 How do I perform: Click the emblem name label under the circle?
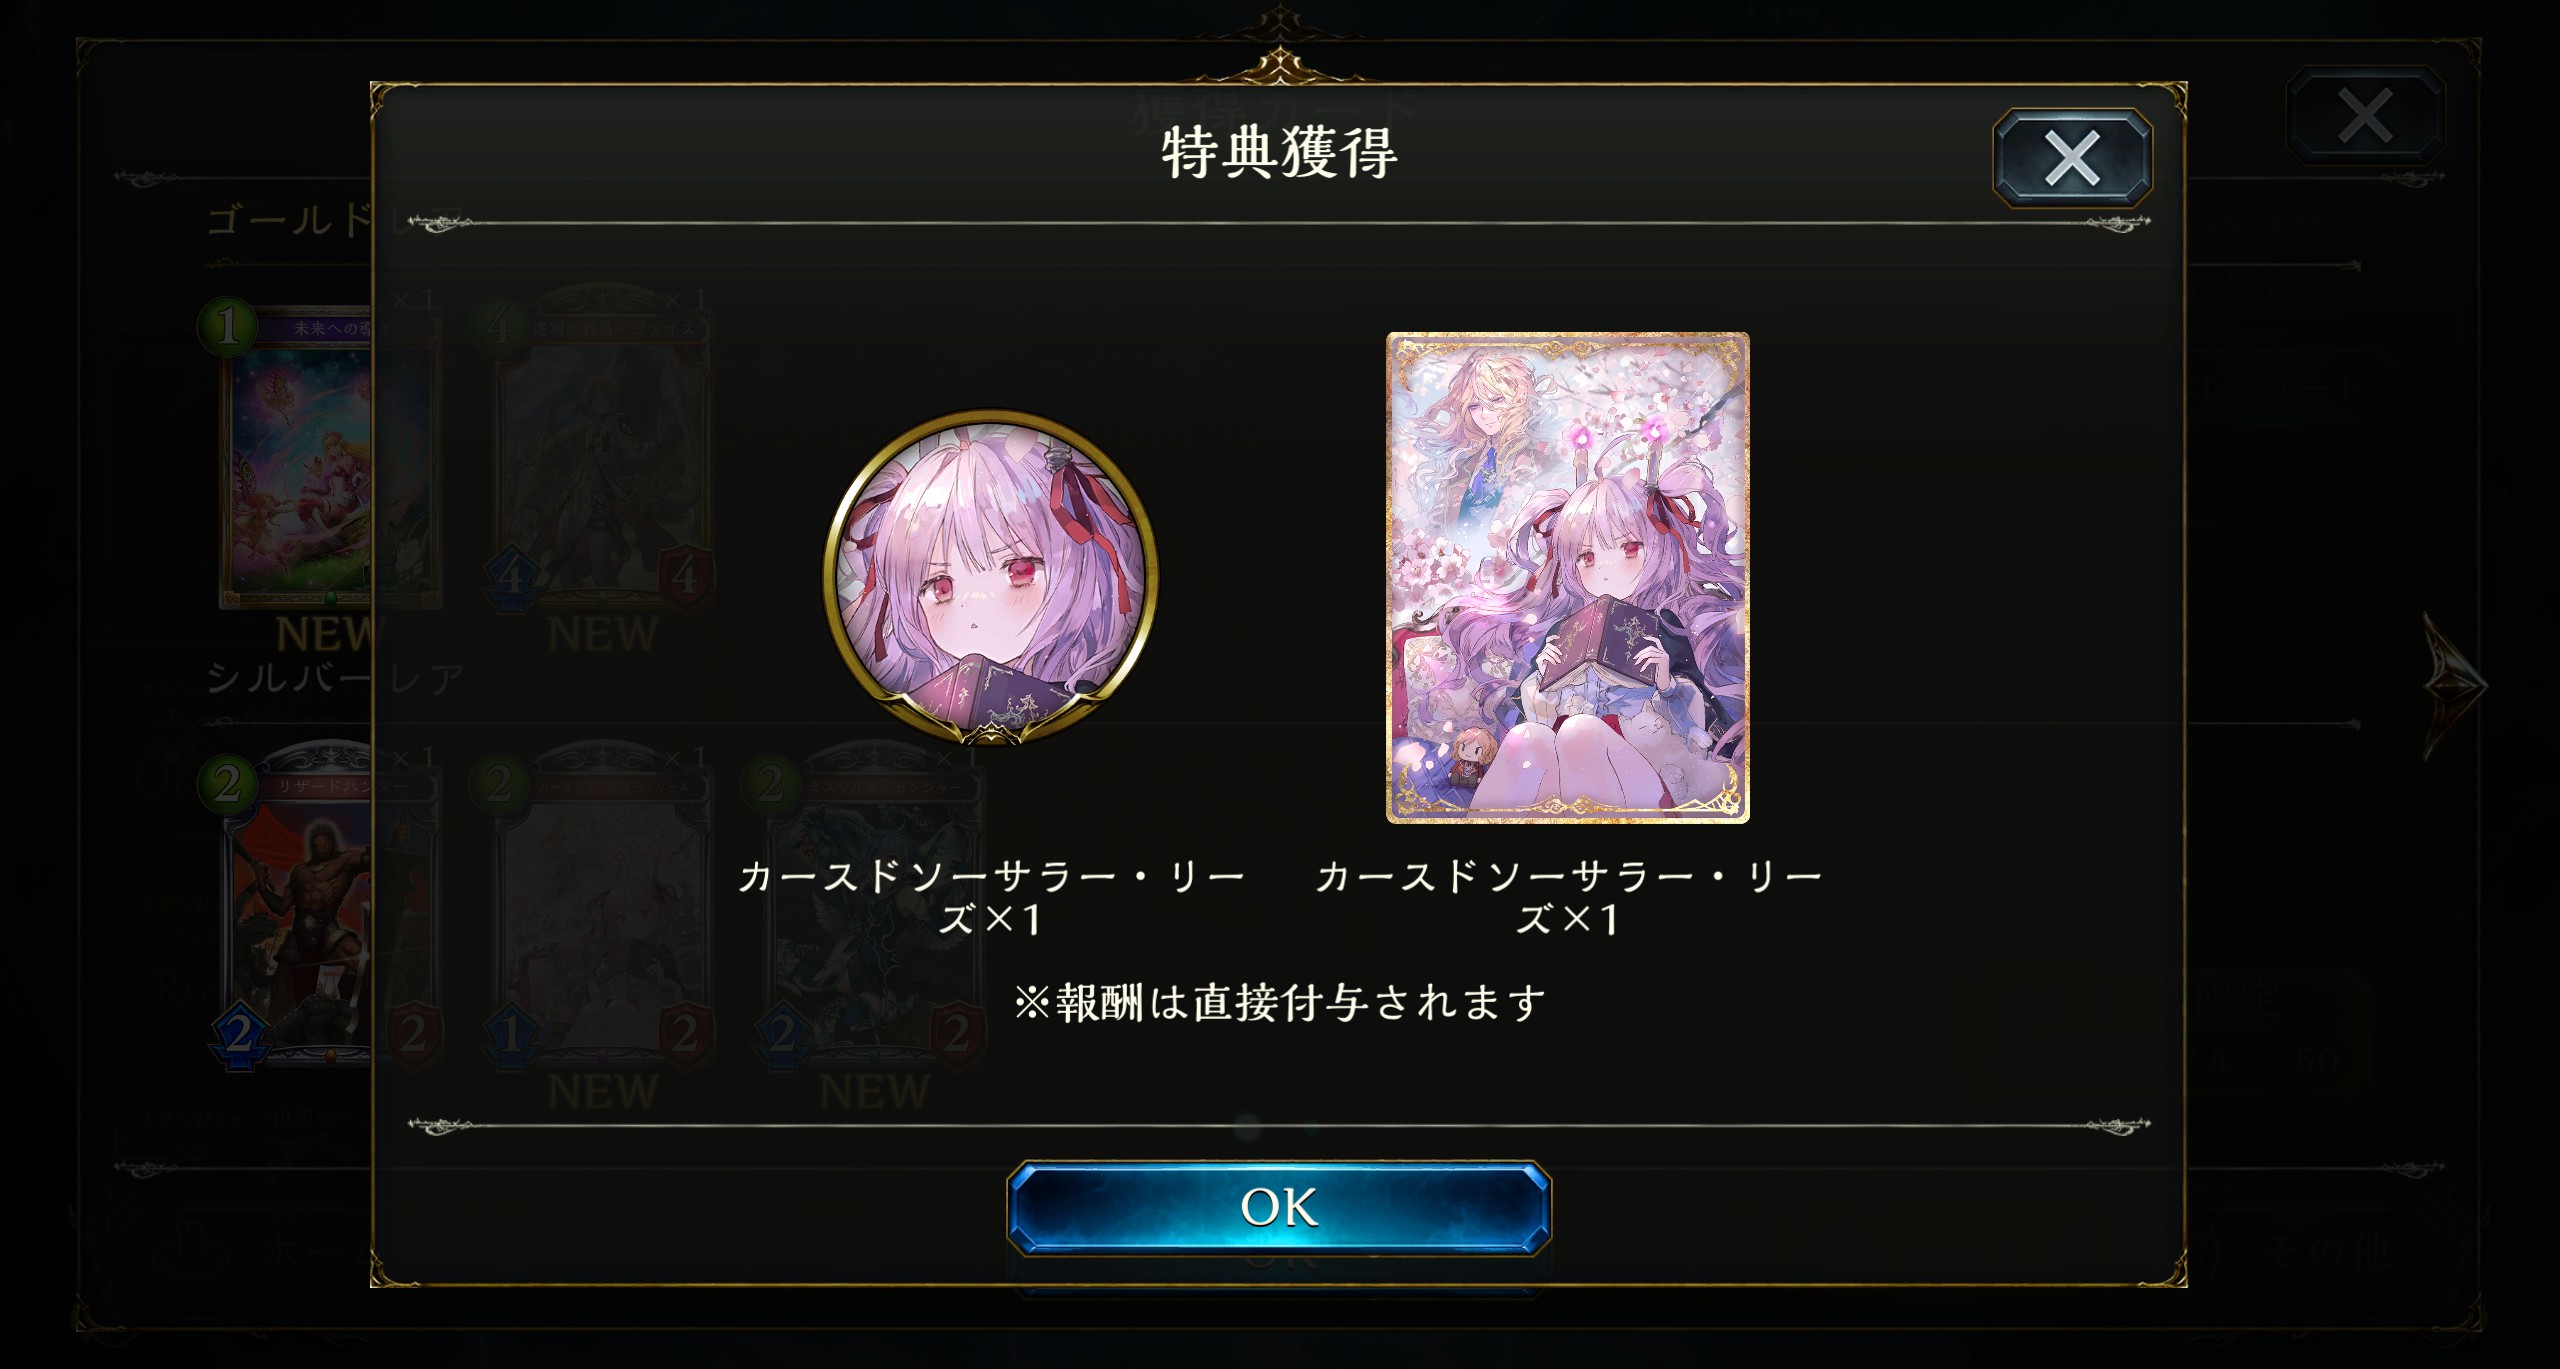(x=990, y=897)
